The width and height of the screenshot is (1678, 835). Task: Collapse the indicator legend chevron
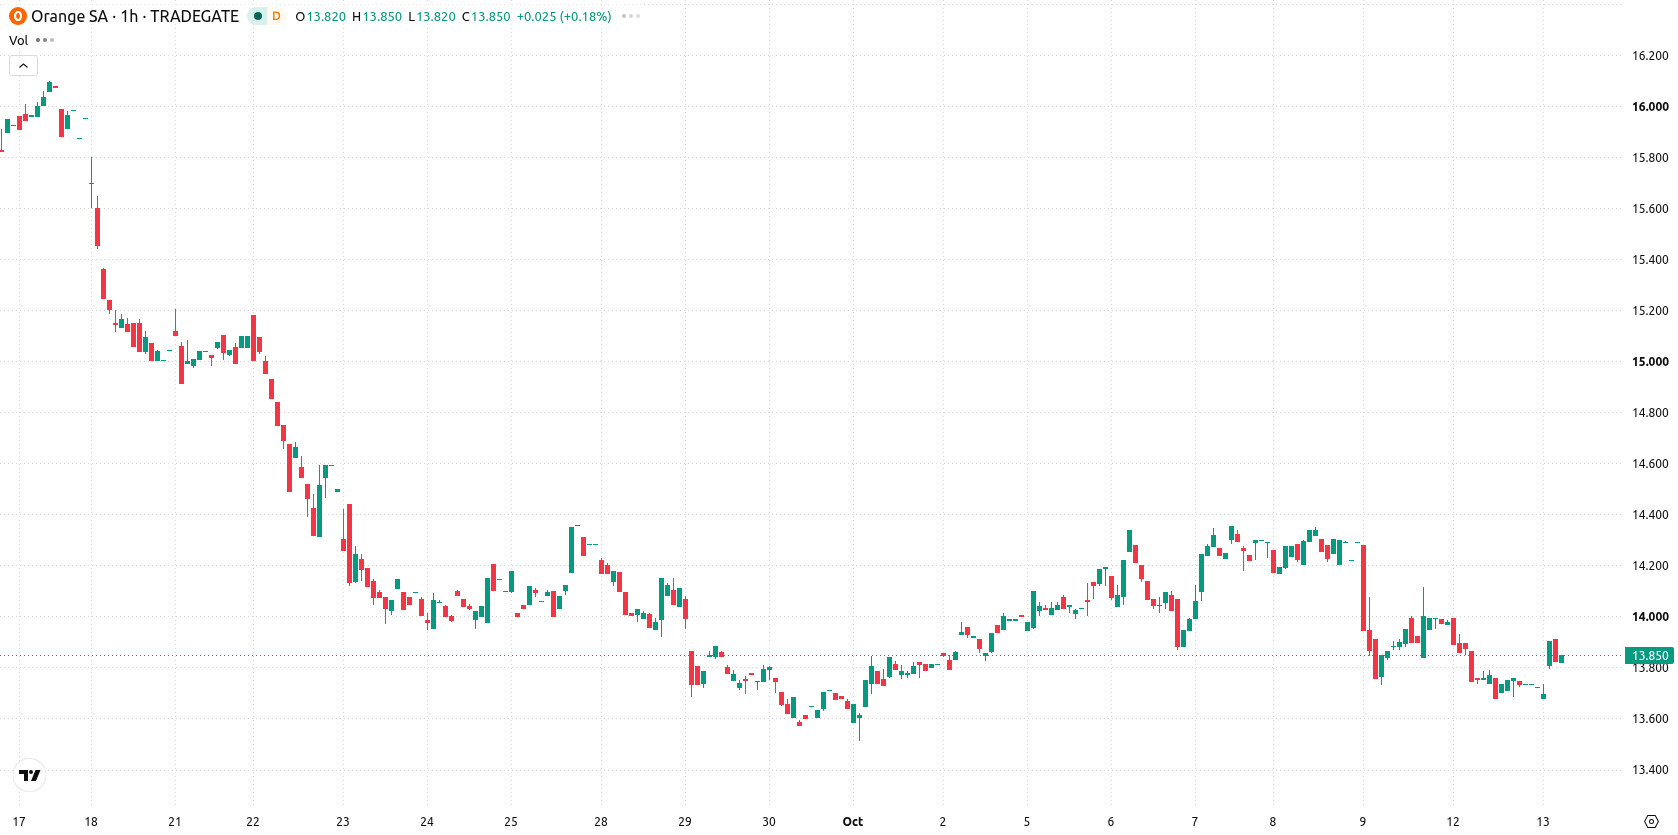point(23,65)
